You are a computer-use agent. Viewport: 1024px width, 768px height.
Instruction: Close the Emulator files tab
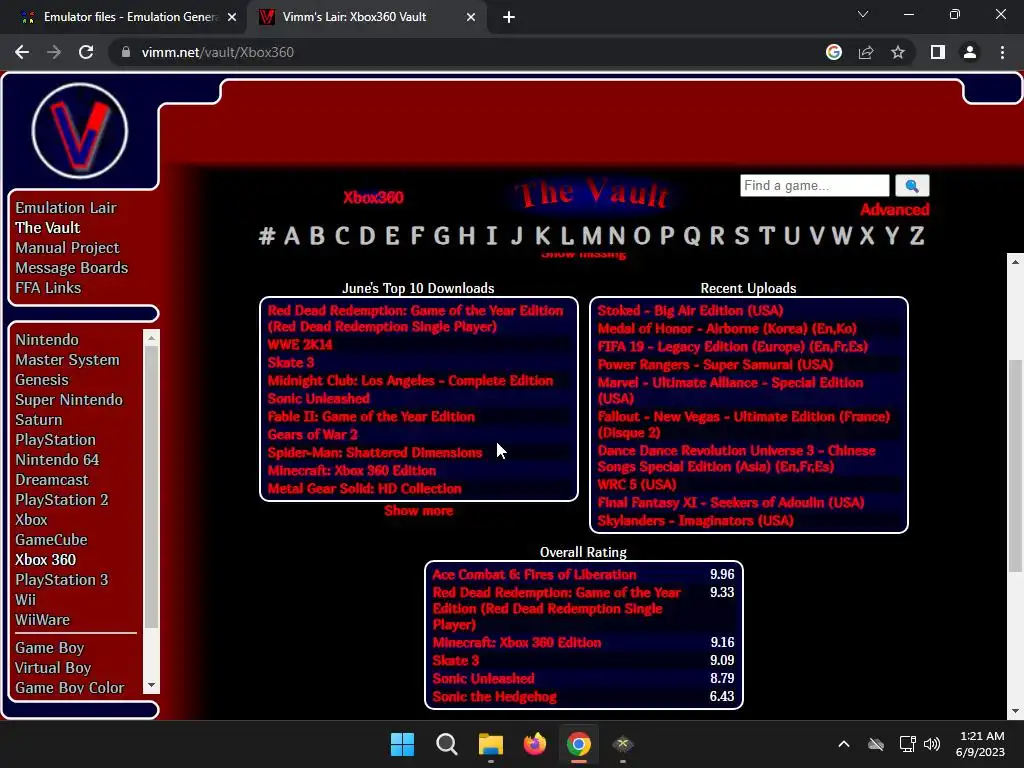tap(231, 17)
